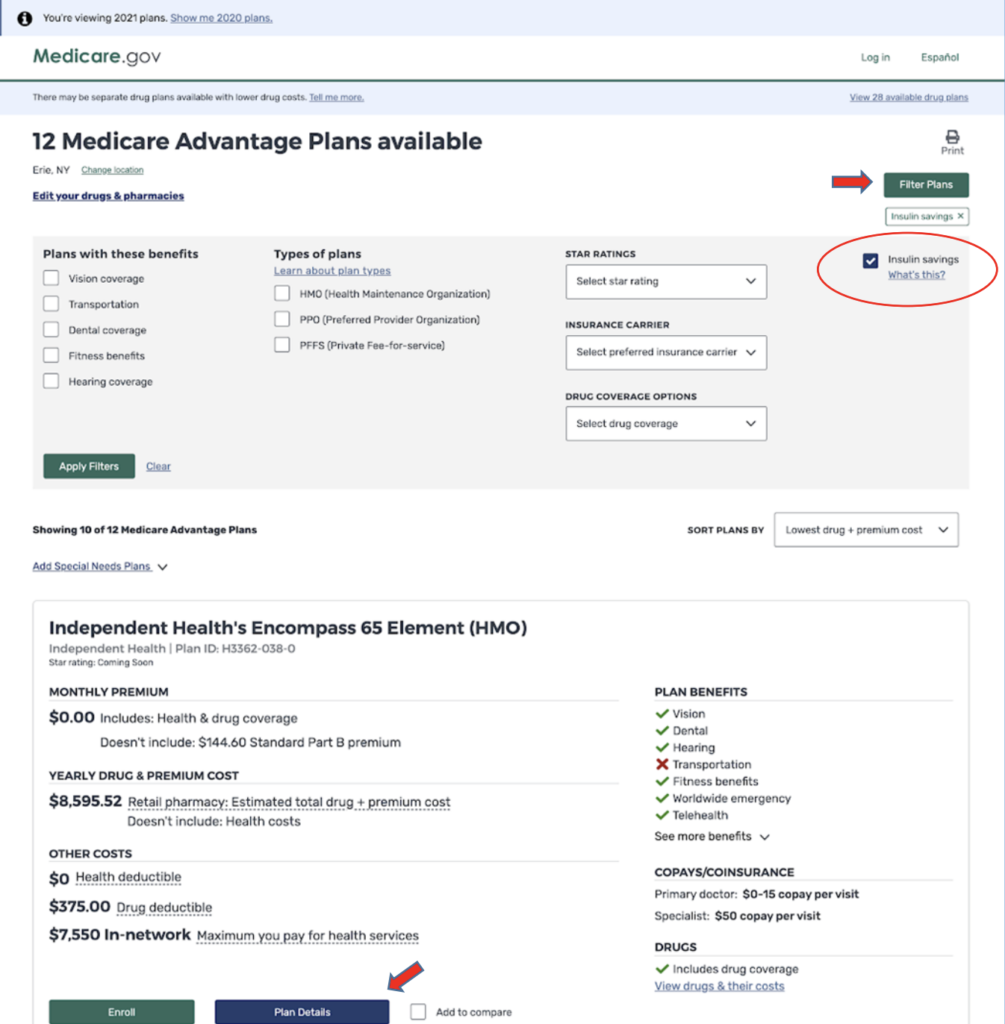Enable the Transportation benefit filter
The width and height of the screenshot is (1005, 1024).
[51, 304]
